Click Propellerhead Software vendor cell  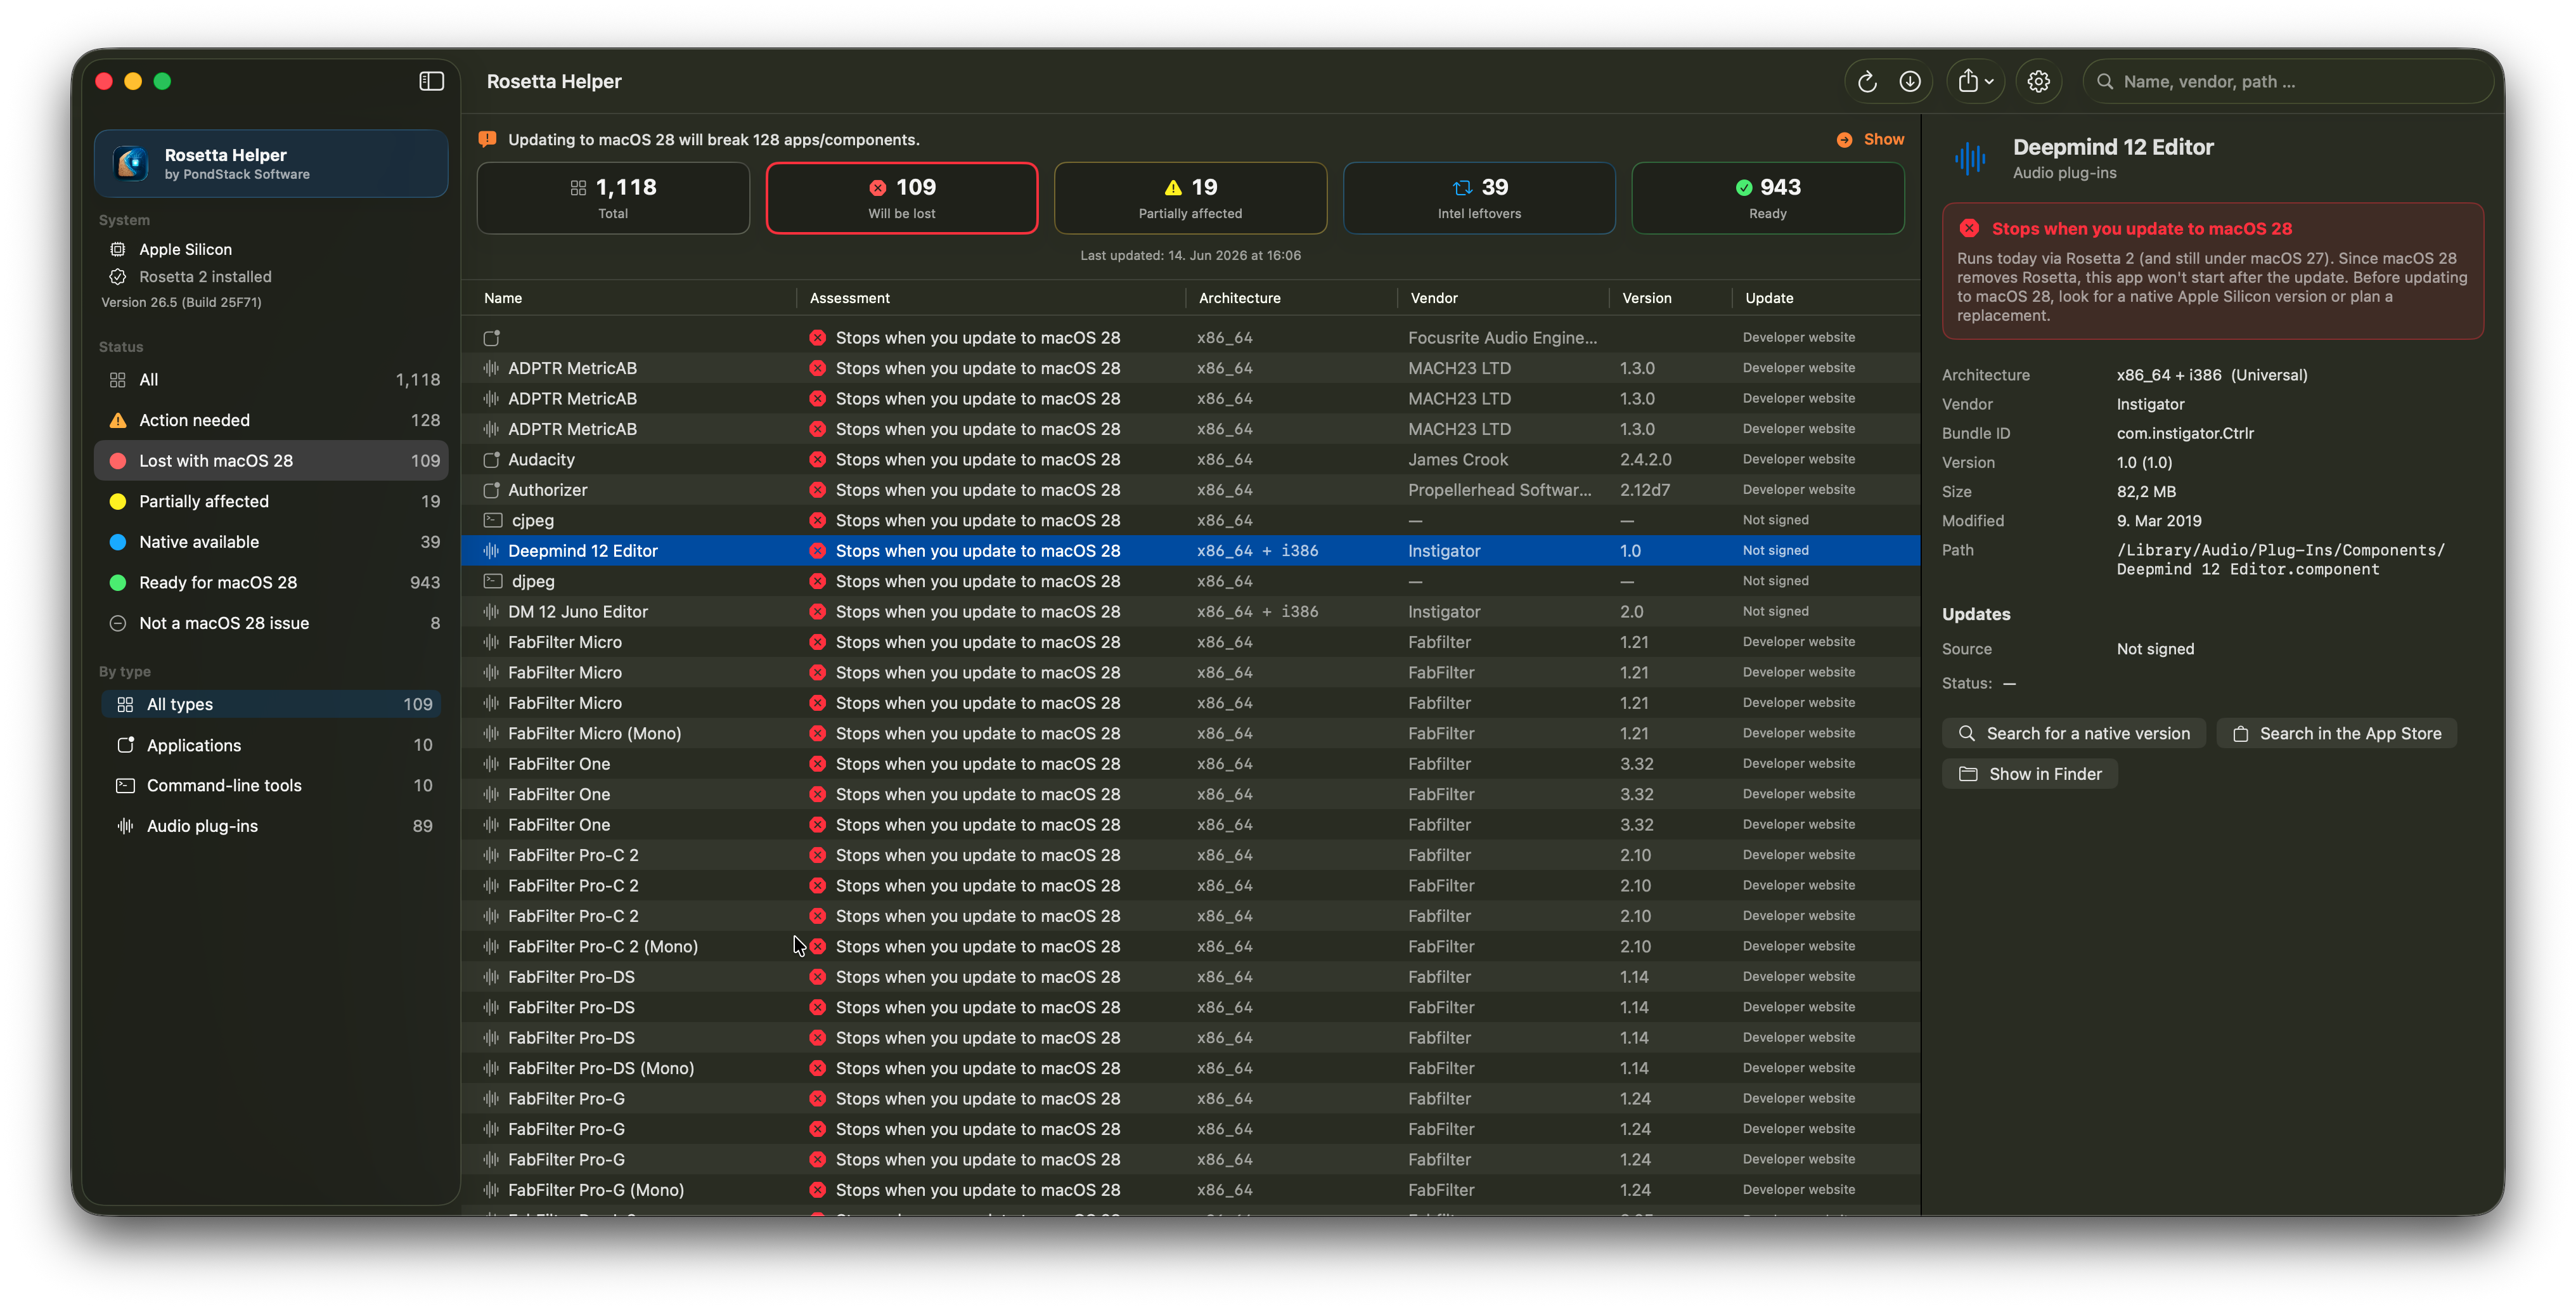pos(1499,490)
